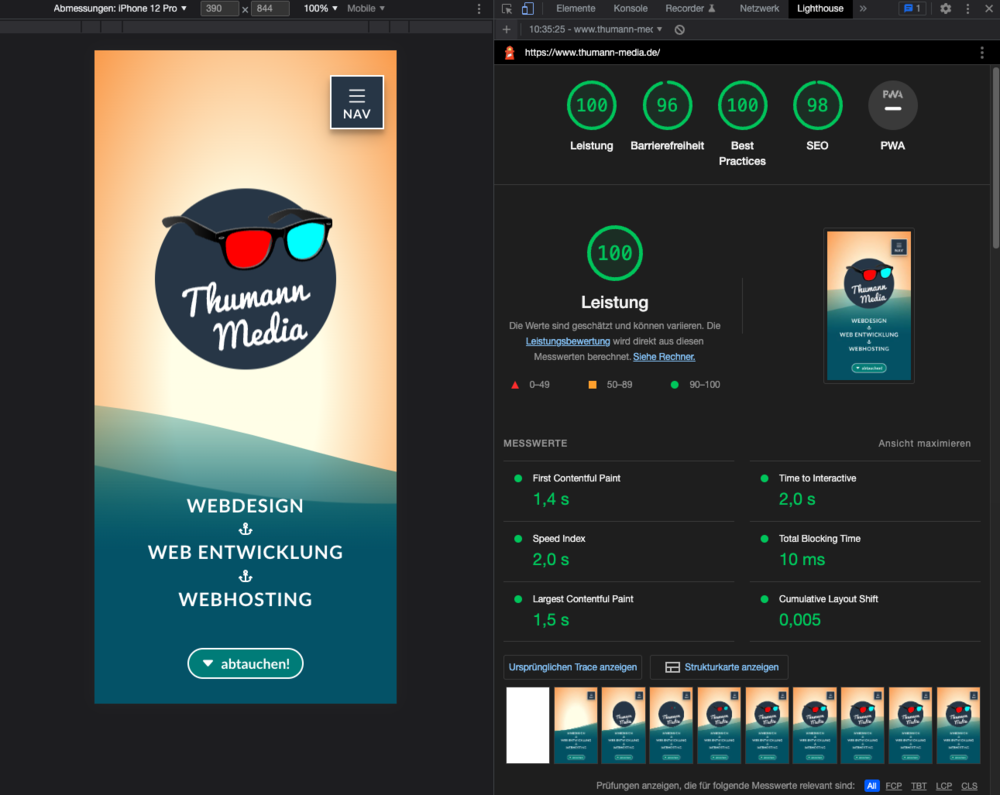
Task: Switch to the Netzwerk tab
Action: [x=759, y=9]
